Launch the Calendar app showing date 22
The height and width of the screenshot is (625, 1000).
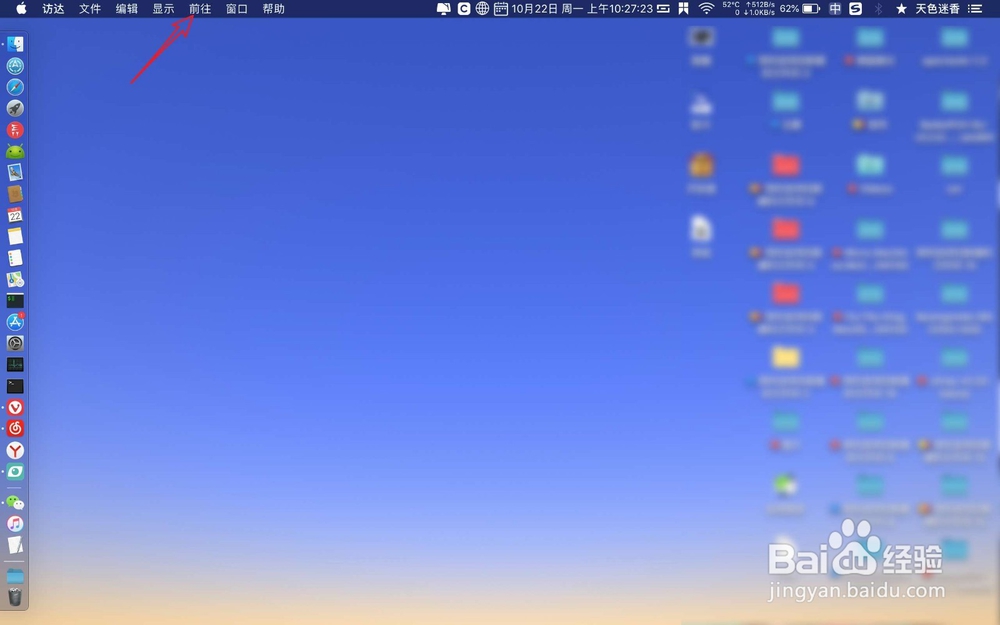(x=15, y=216)
